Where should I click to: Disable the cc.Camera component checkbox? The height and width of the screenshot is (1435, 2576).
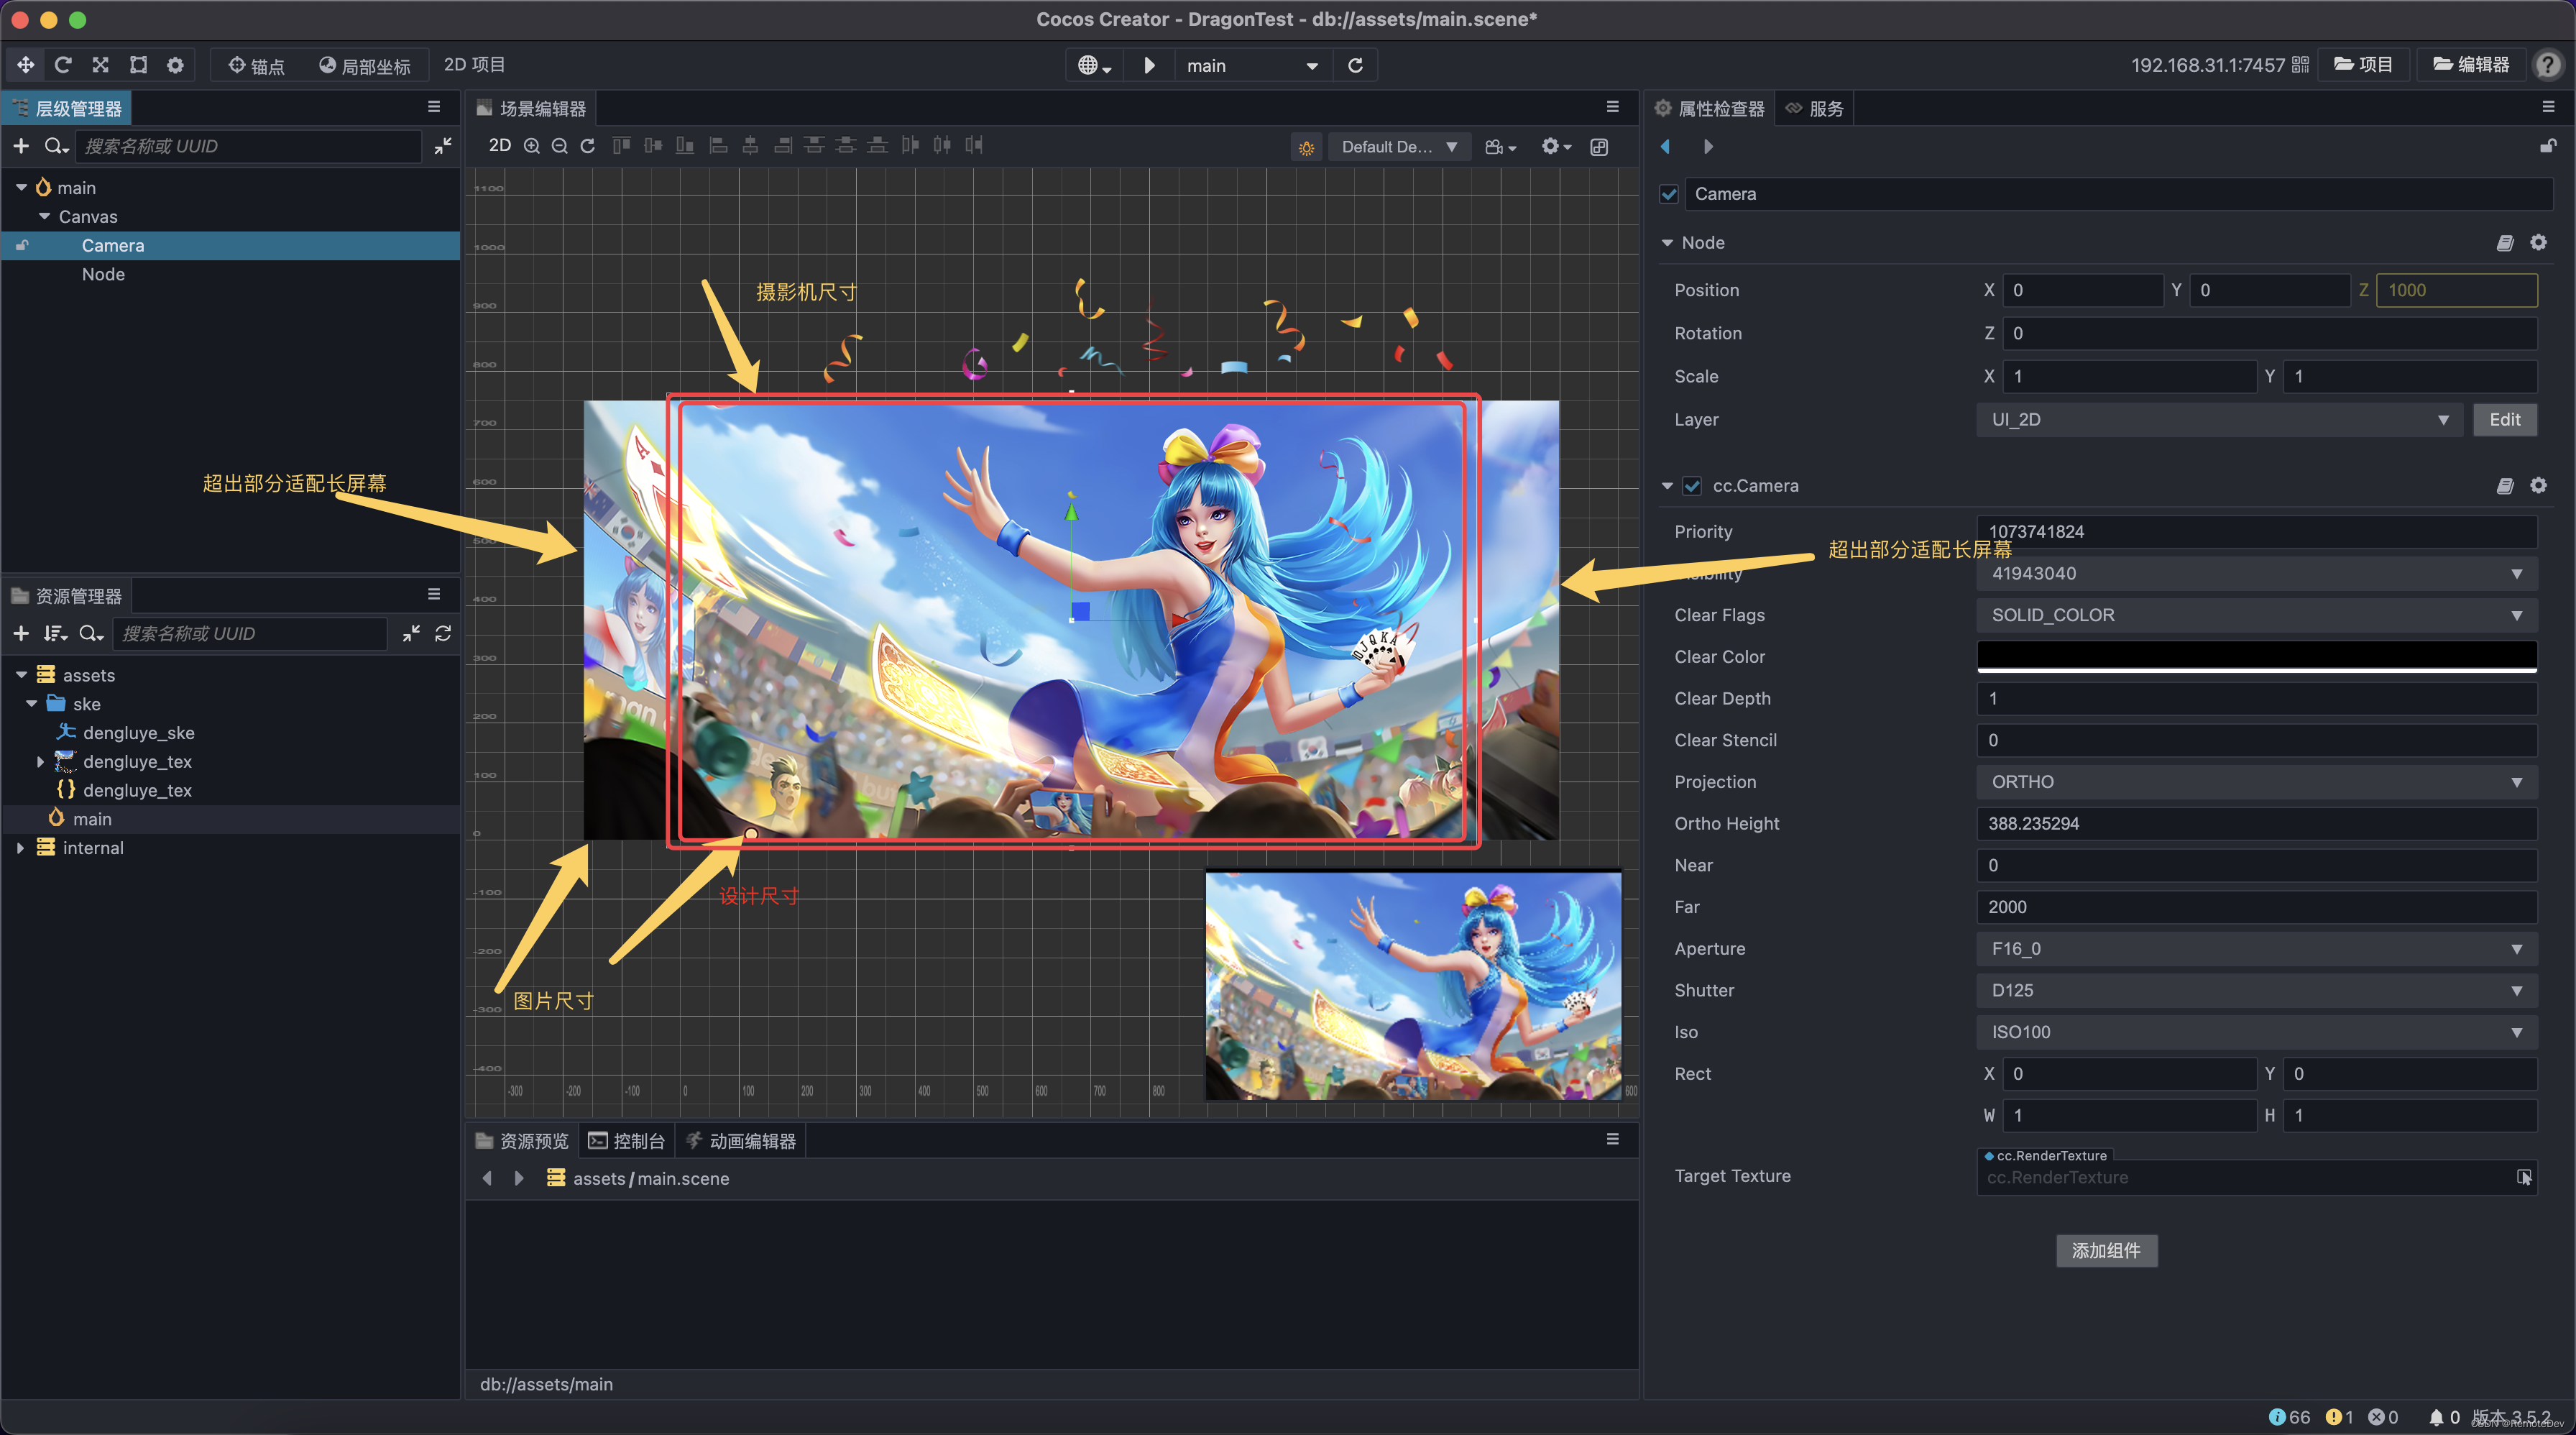1692,486
